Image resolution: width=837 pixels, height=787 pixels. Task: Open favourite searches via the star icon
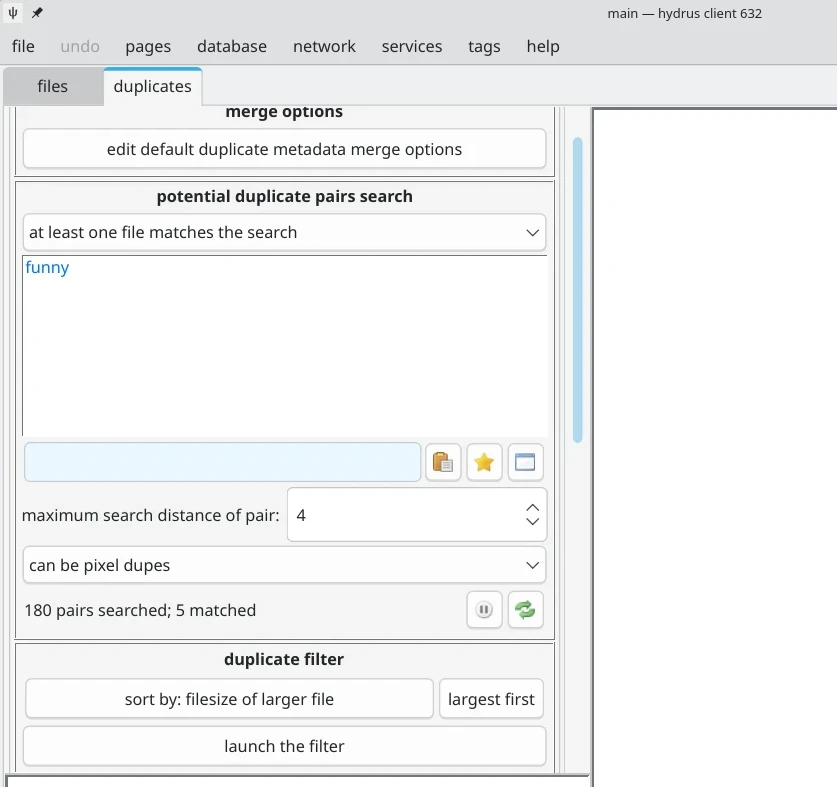484,462
